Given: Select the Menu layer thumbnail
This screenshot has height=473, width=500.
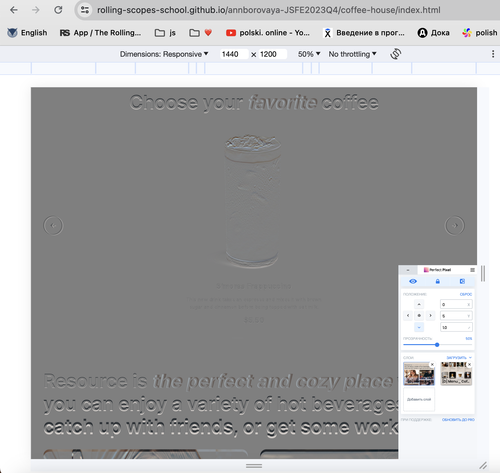Looking at the screenshot, I should [x=456, y=374].
